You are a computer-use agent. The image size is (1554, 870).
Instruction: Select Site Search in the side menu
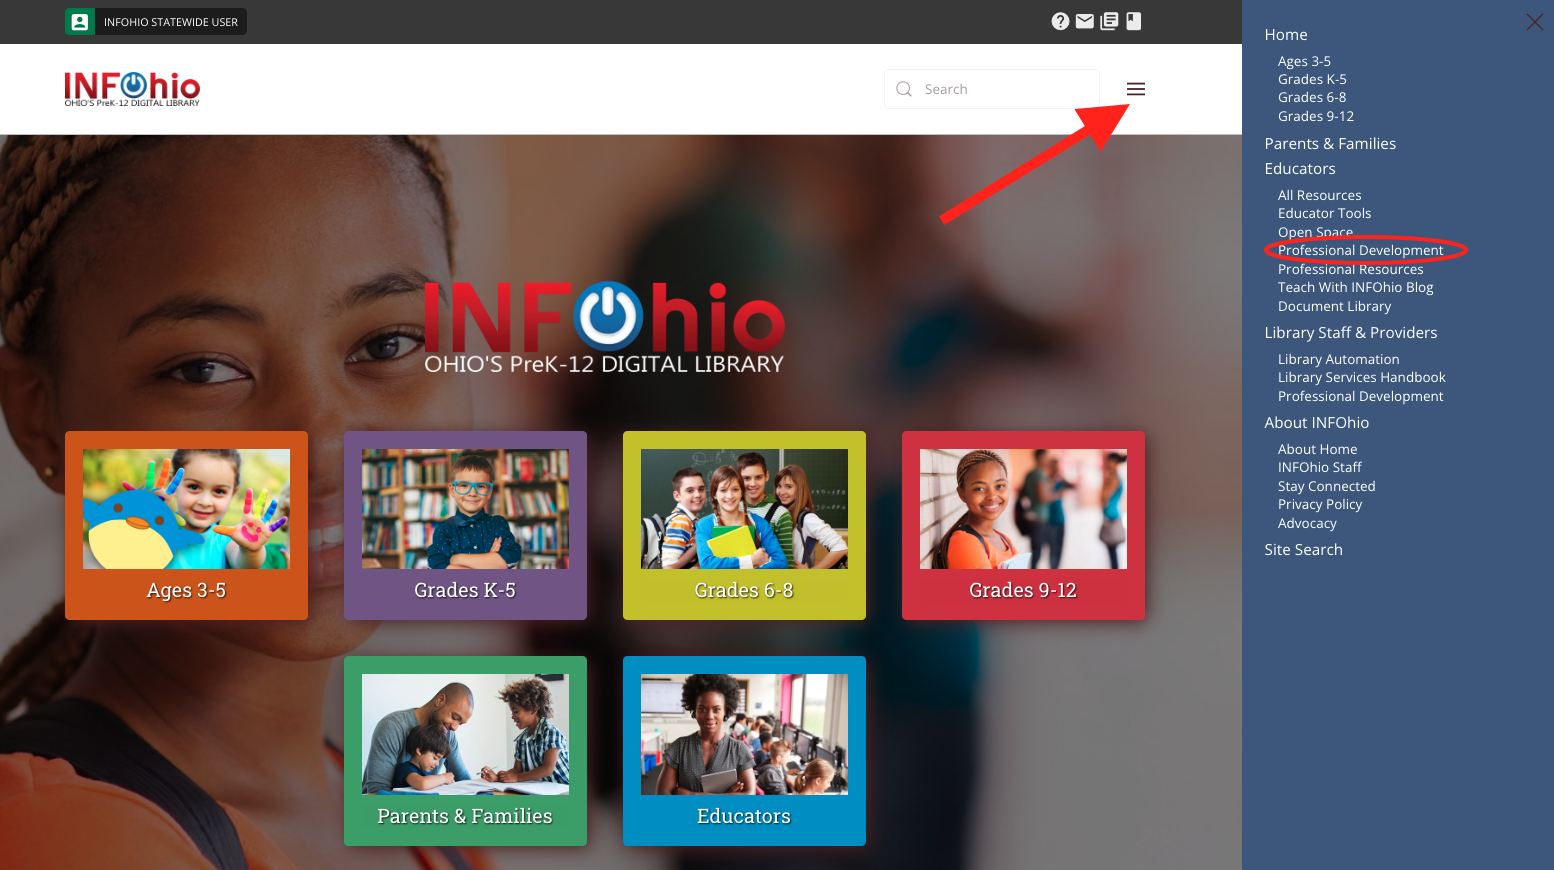point(1303,550)
